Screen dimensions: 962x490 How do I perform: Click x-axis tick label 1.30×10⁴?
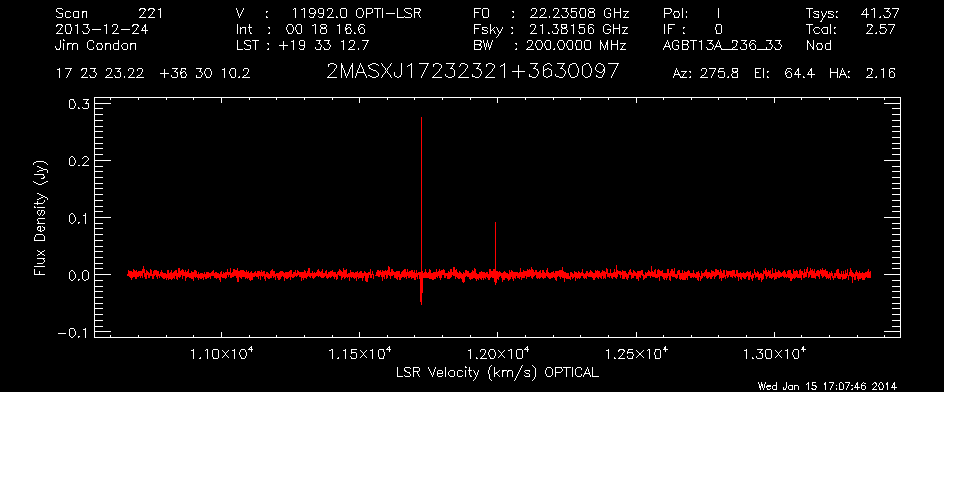point(774,353)
